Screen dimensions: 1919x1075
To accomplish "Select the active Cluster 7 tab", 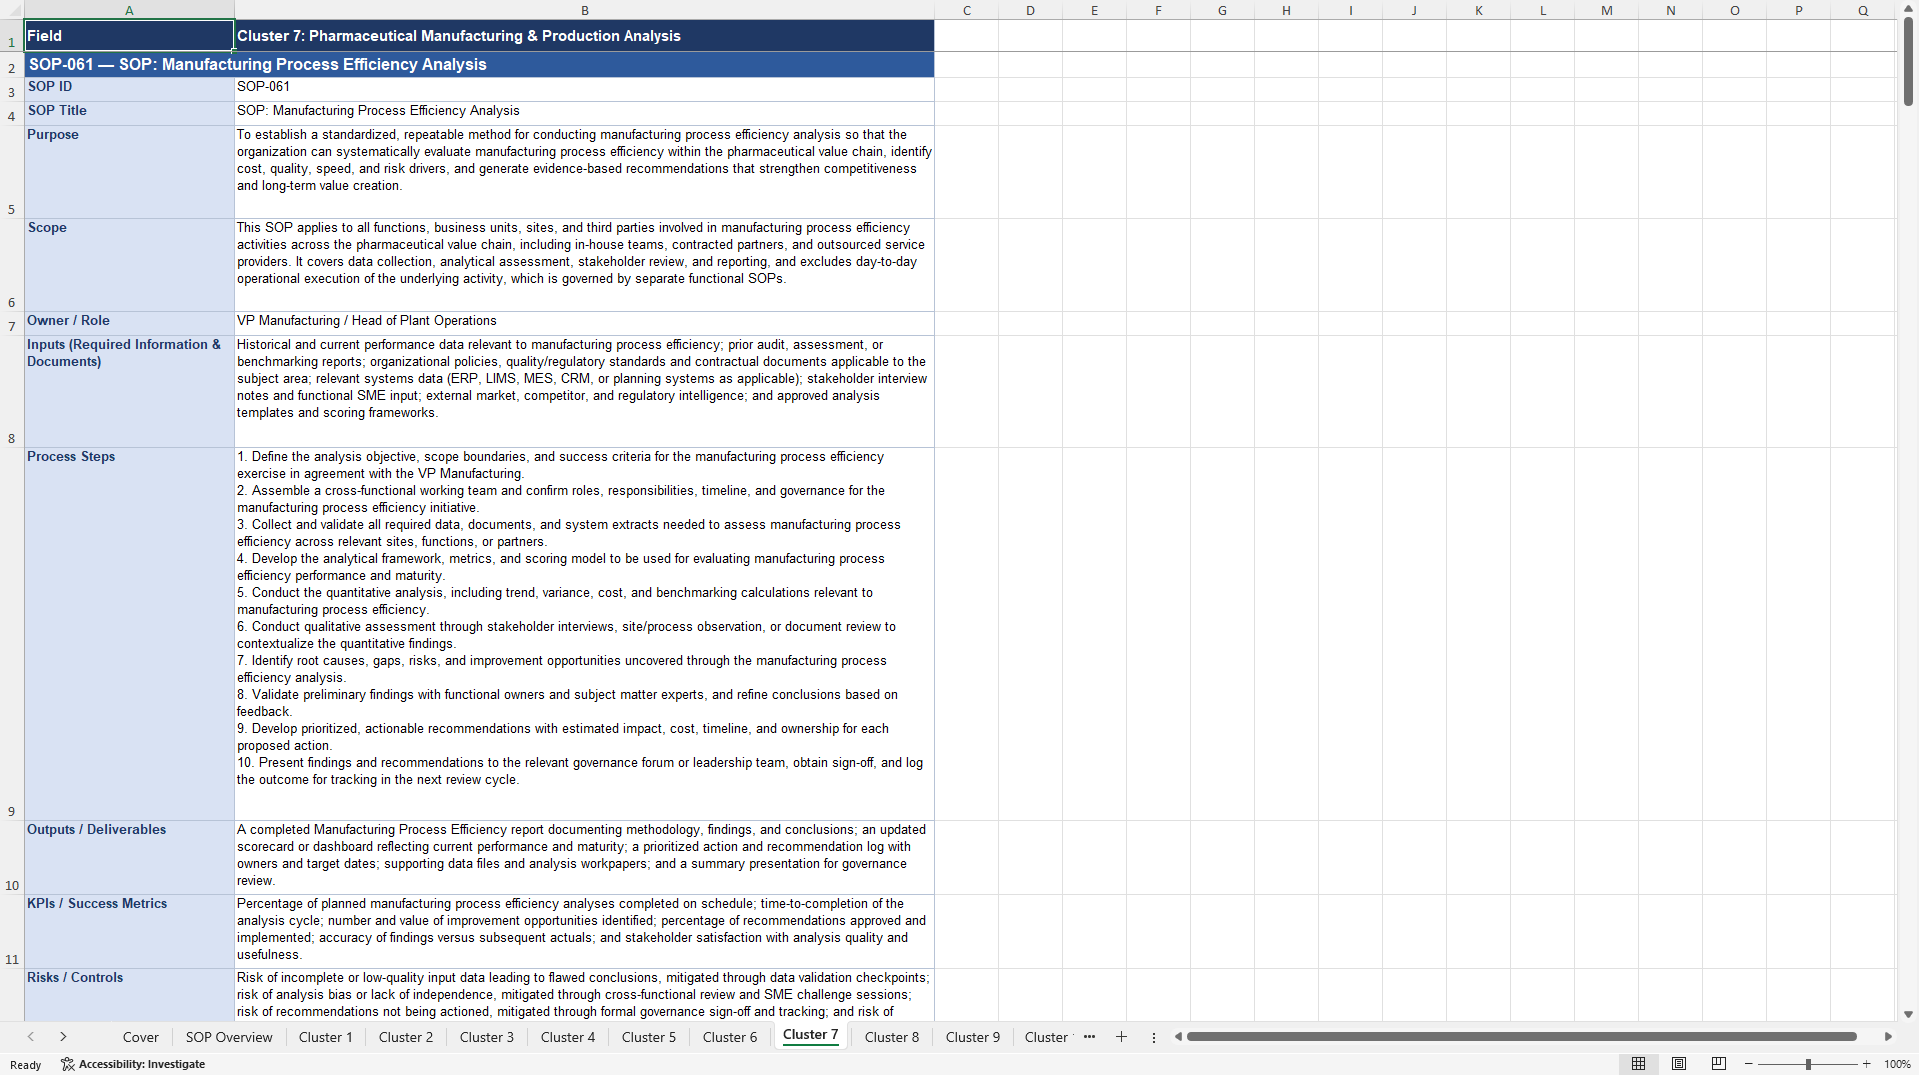I will [811, 1035].
